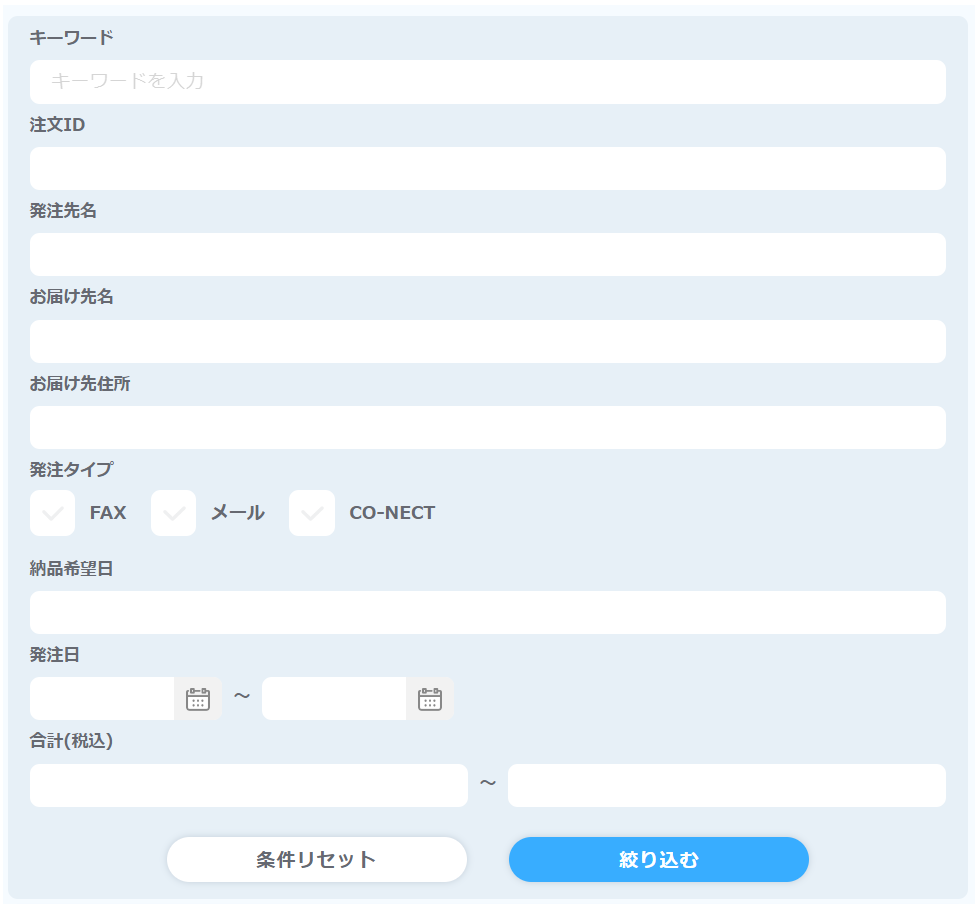Image resolution: width=975 pixels, height=910 pixels.
Task: Focus the お届け先住所 input field
Action: (x=488, y=427)
